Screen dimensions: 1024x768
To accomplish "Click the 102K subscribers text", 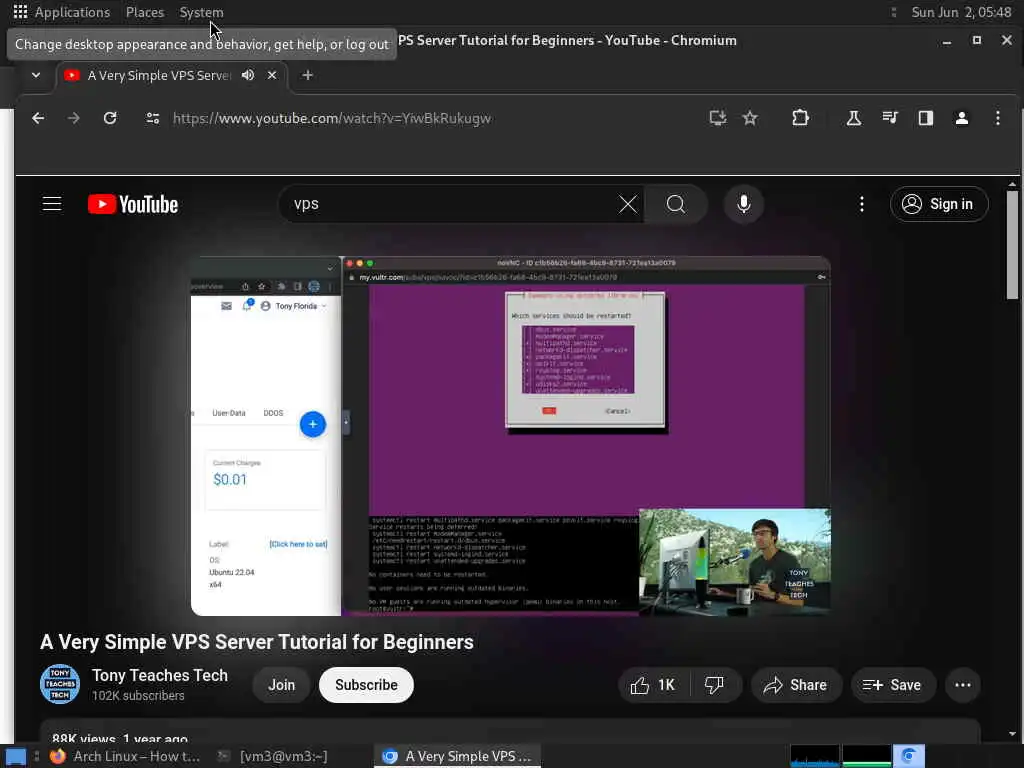I will pyautogui.click(x=138, y=696).
